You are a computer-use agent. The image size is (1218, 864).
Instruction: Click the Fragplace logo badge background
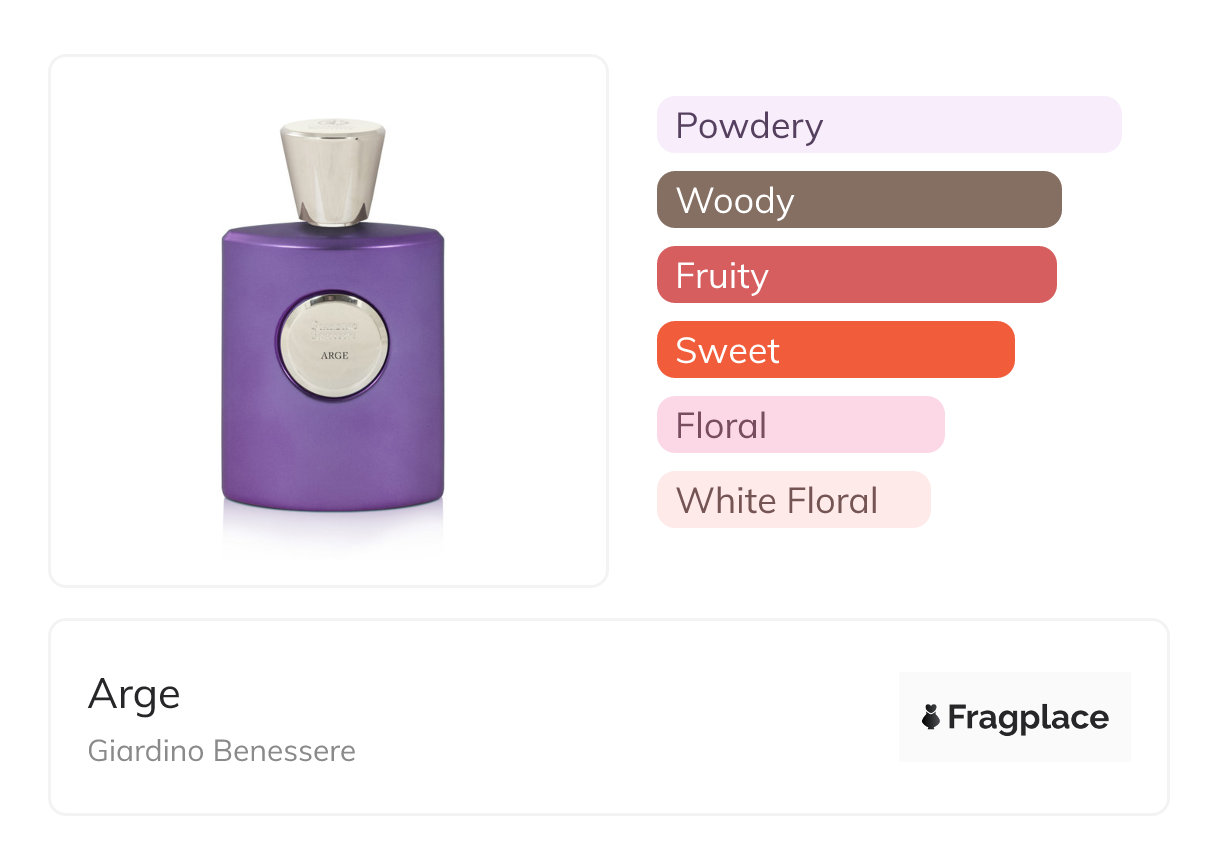coord(1015,716)
